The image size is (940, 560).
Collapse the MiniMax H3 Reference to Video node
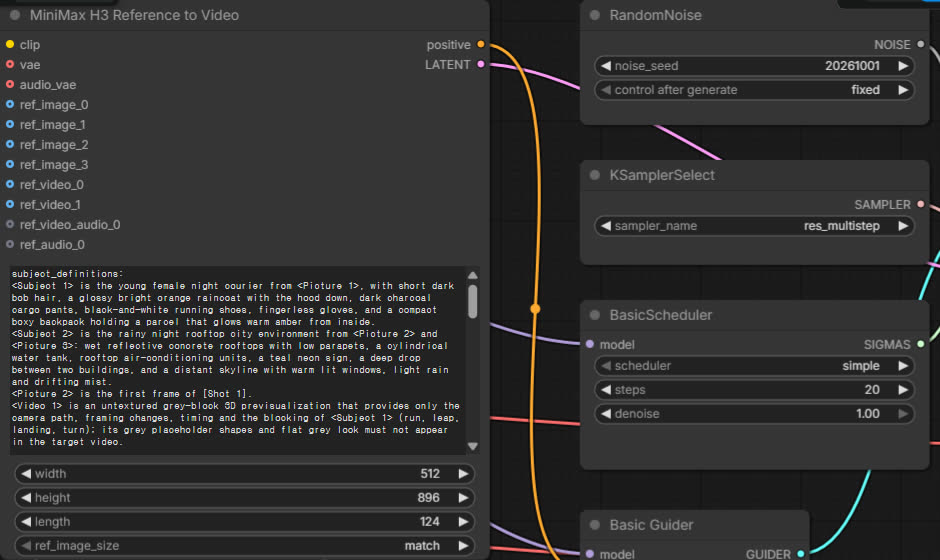[x=15, y=15]
